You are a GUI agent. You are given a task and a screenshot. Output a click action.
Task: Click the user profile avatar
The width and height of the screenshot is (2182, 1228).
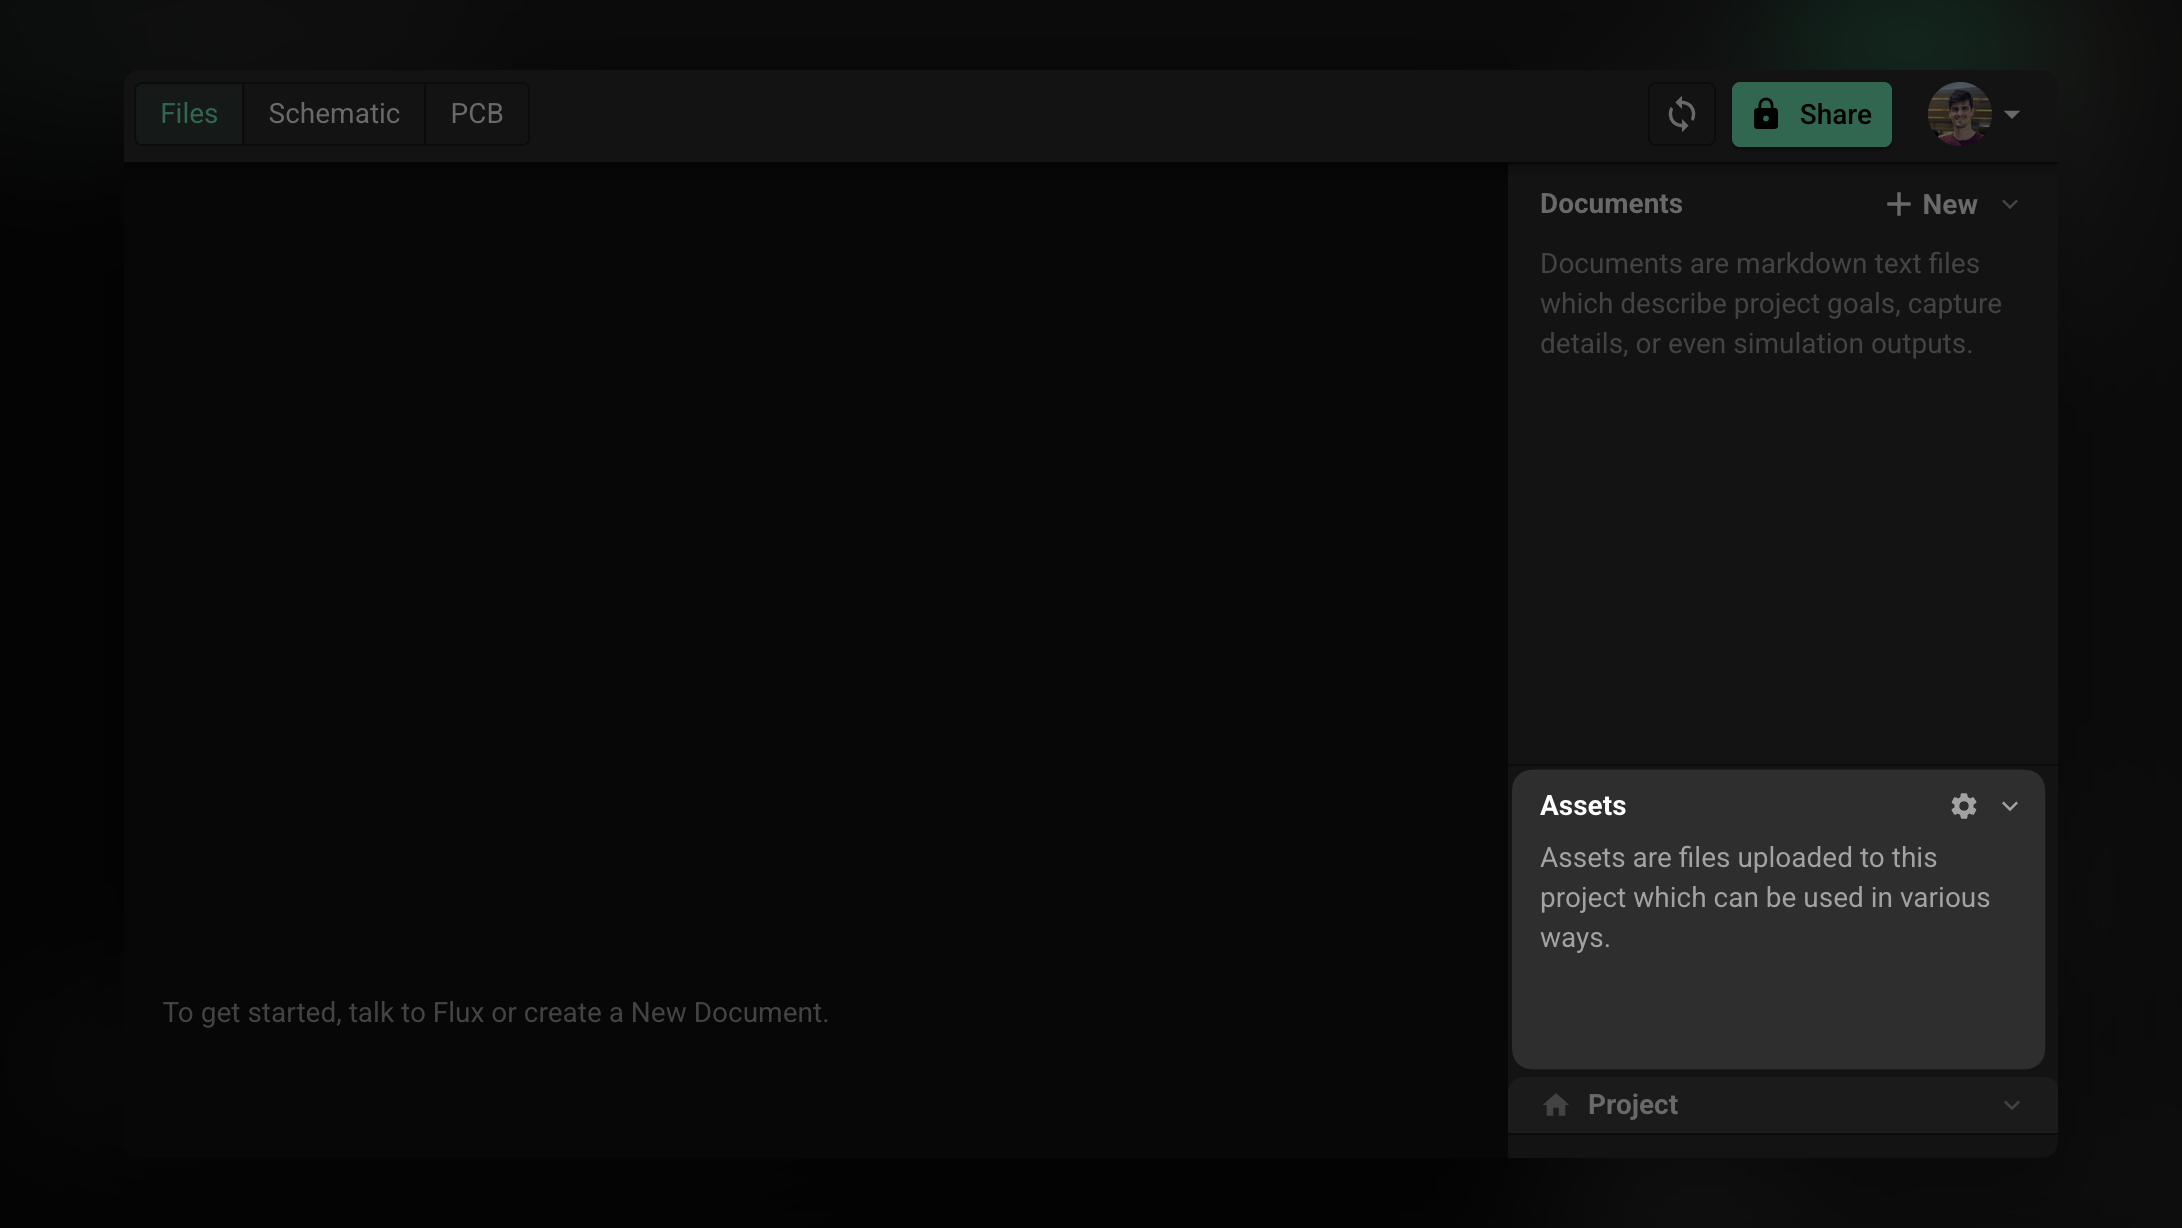[1958, 114]
